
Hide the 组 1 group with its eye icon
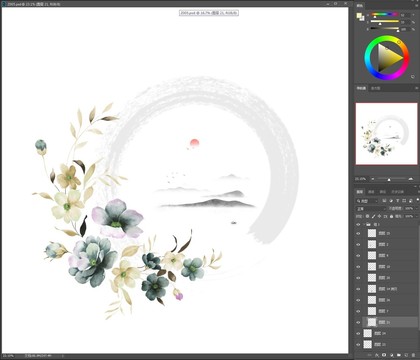pyautogui.click(x=358, y=224)
